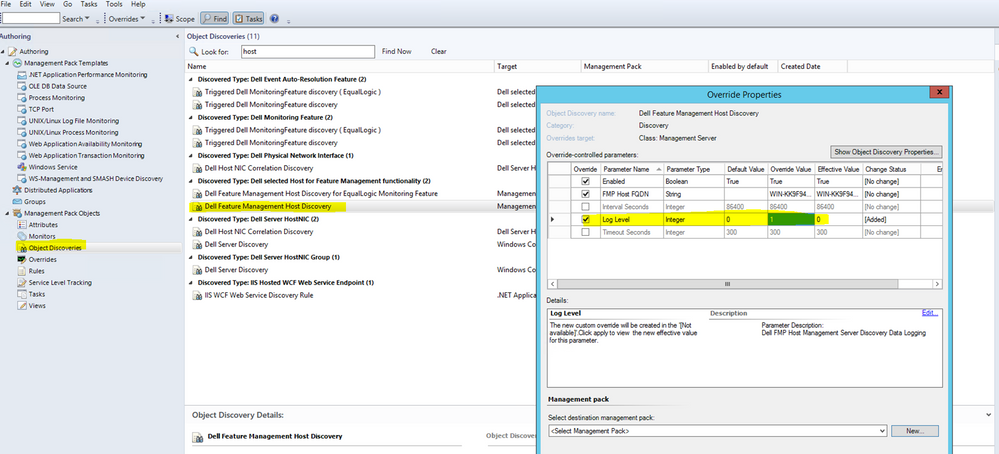Select the .NET Application Performance Monitoring template icon
Screen dimensions: 999x454
[x=22, y=74]
